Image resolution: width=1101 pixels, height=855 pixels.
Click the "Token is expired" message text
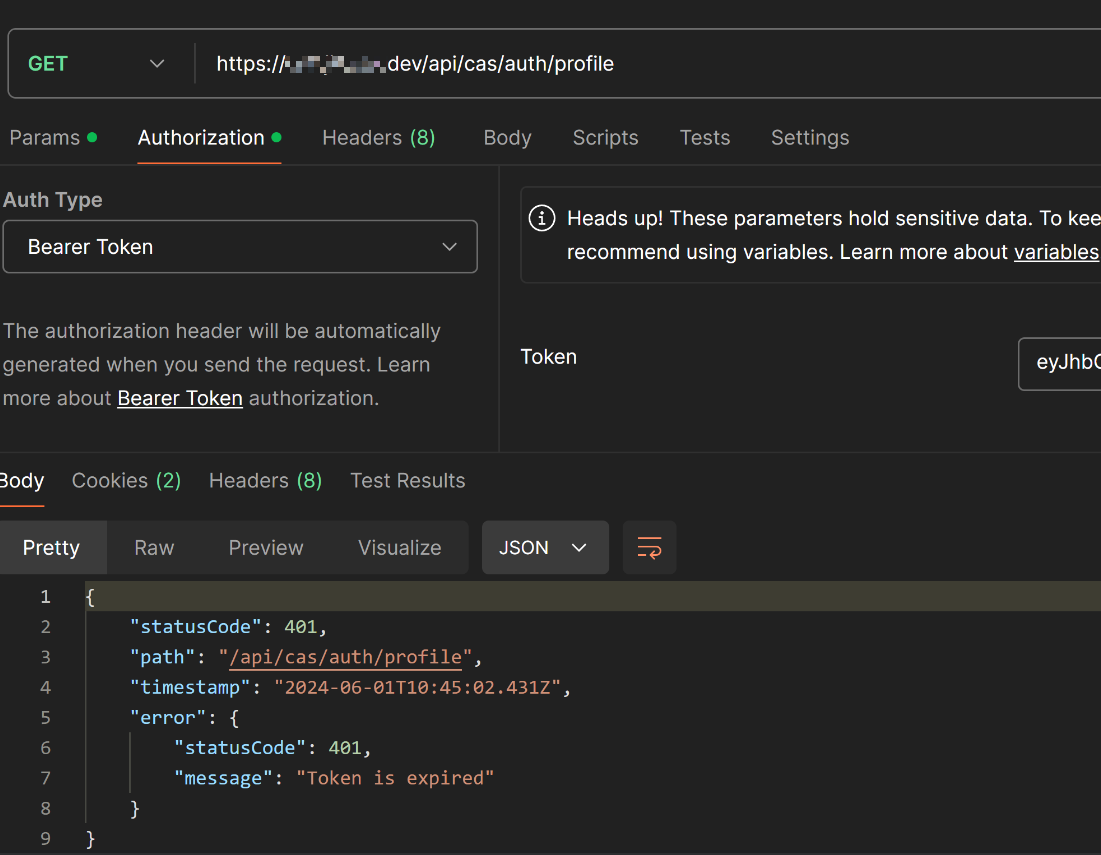395,778
